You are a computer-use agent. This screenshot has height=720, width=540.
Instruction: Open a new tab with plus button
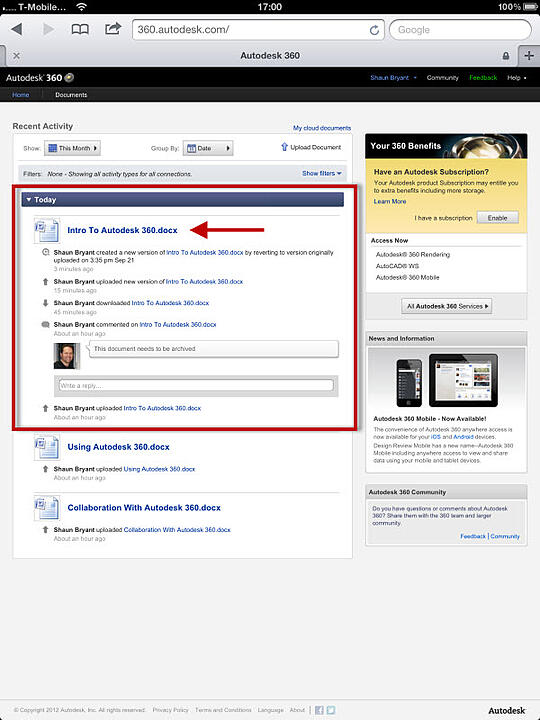pyautogui.click(x=529, y=56)
